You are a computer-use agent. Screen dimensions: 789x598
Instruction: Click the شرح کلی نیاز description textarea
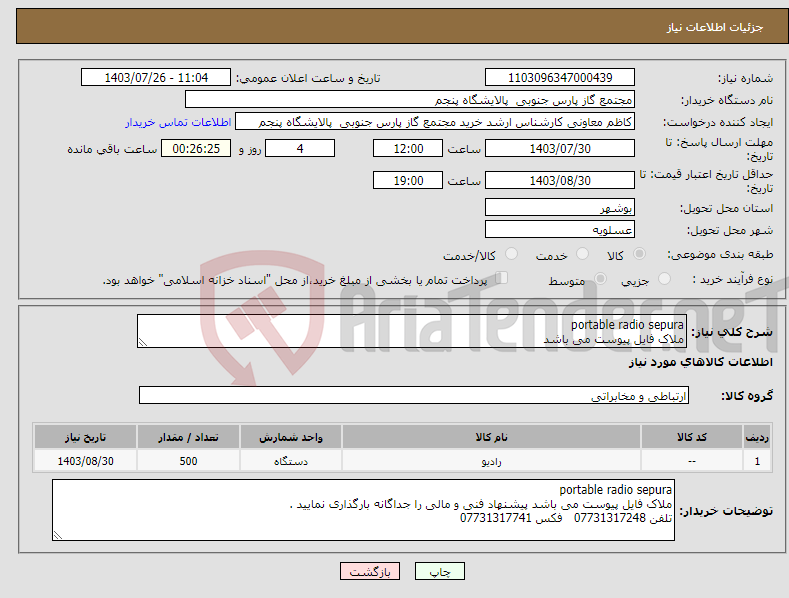(412, 331)
